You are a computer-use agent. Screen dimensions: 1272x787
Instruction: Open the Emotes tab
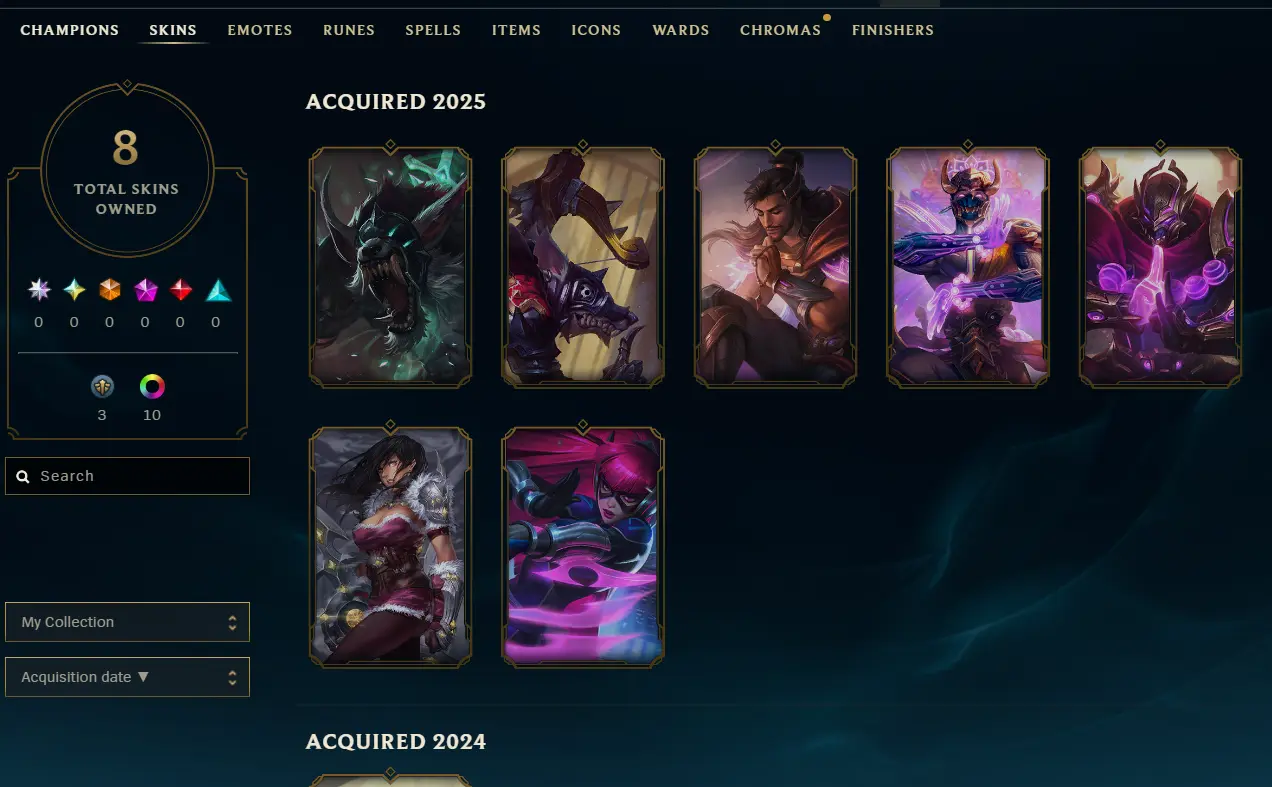(260, 30)
